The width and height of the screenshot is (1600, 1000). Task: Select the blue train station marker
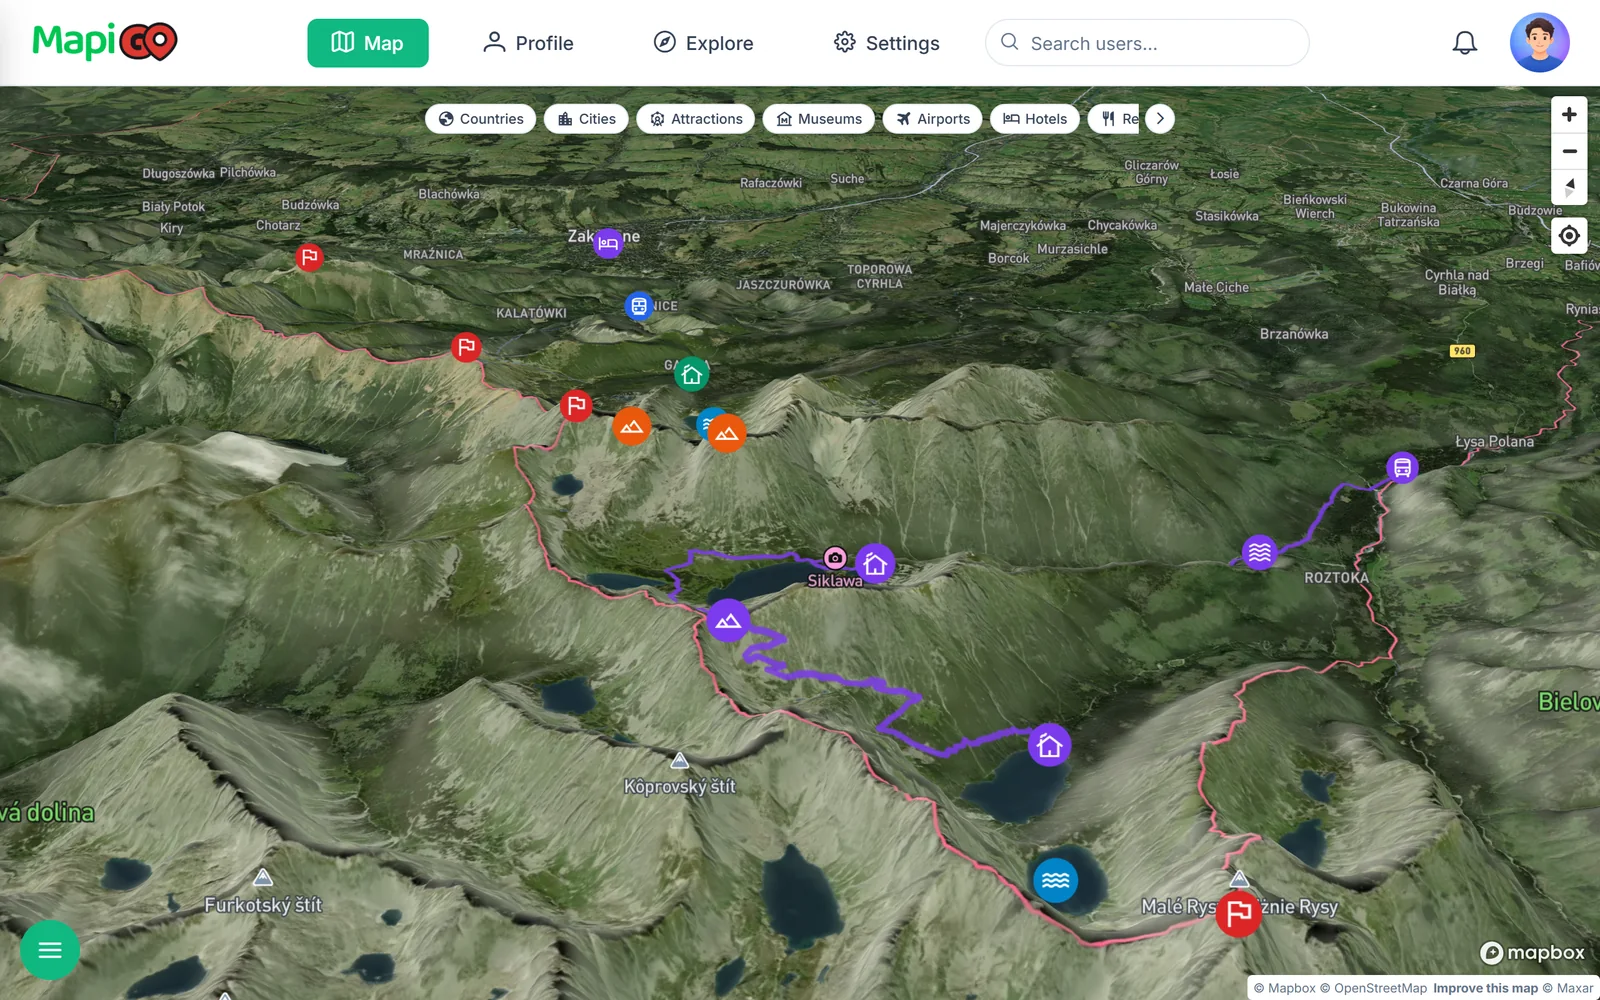click(x=639, y=306)
